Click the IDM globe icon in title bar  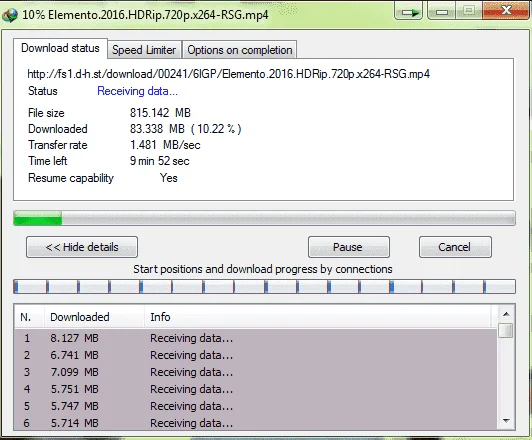(x=10, y=15)
